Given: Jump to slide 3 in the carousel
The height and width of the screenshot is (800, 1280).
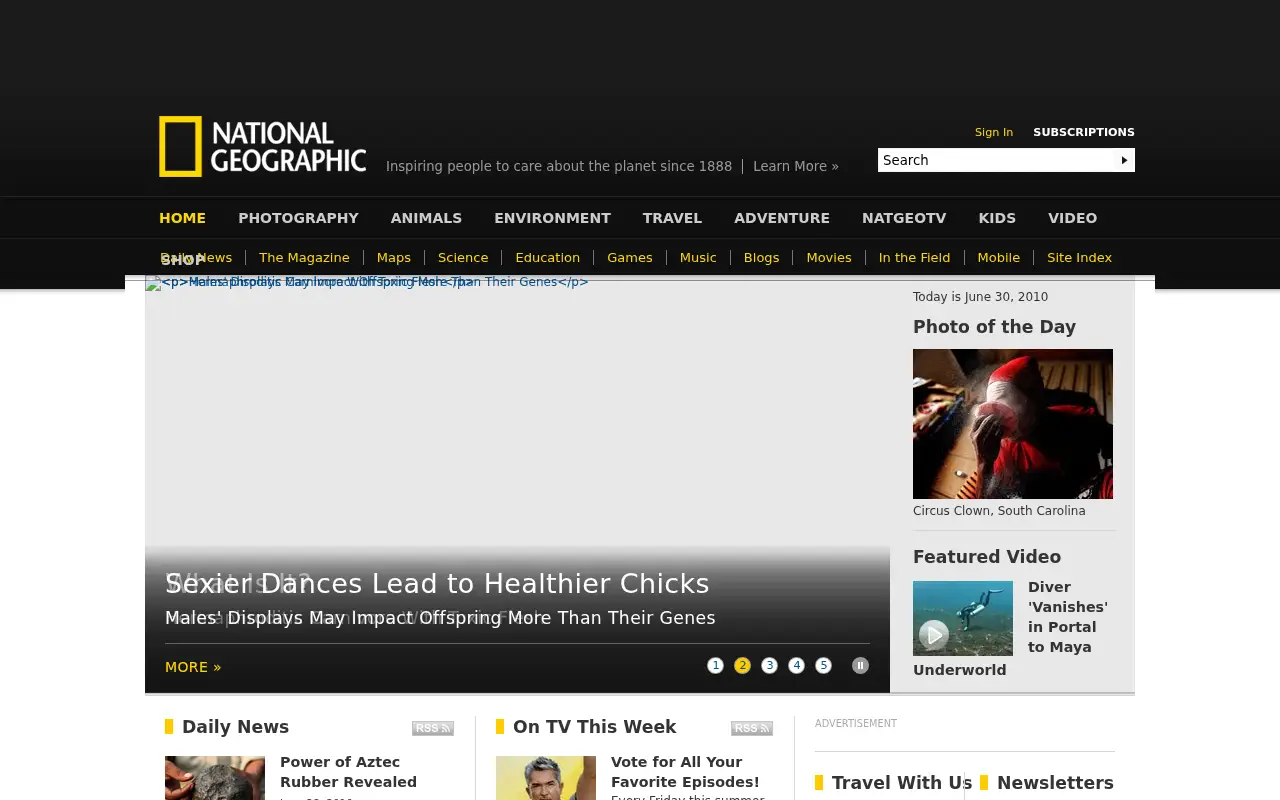Looking at the screenshot, I should tap(769, 666).
